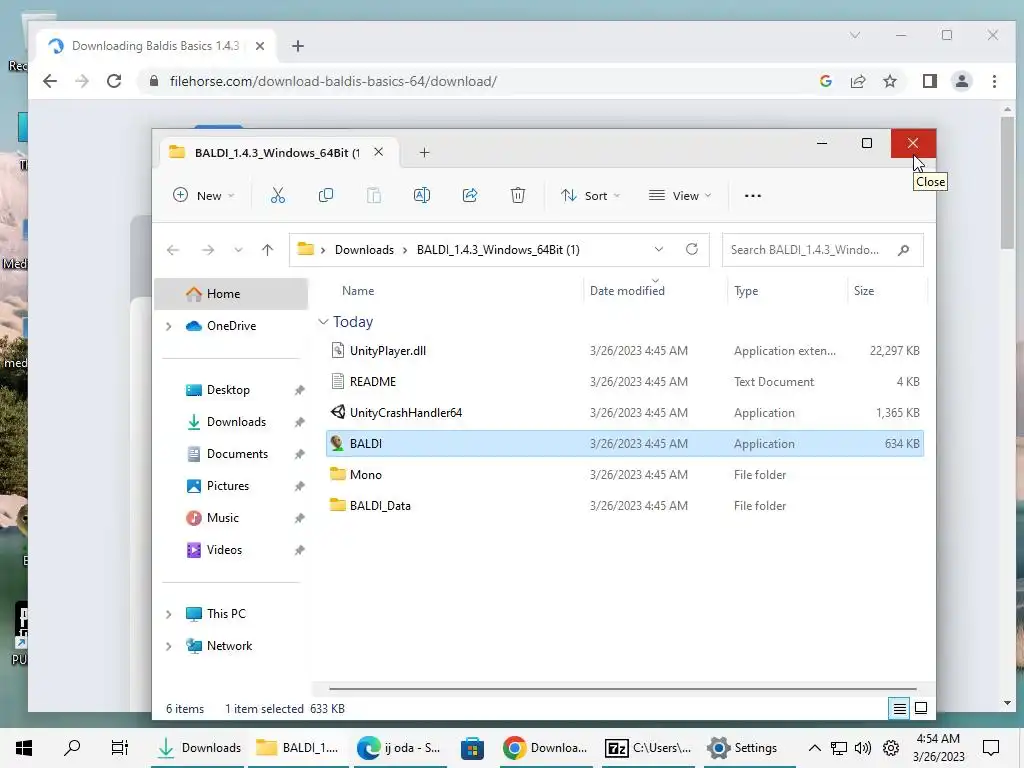The height and width of the screenshot is (768, 1024).
Task: Close the Chrome Baldis Basics tab
Action: pos(259,46)
